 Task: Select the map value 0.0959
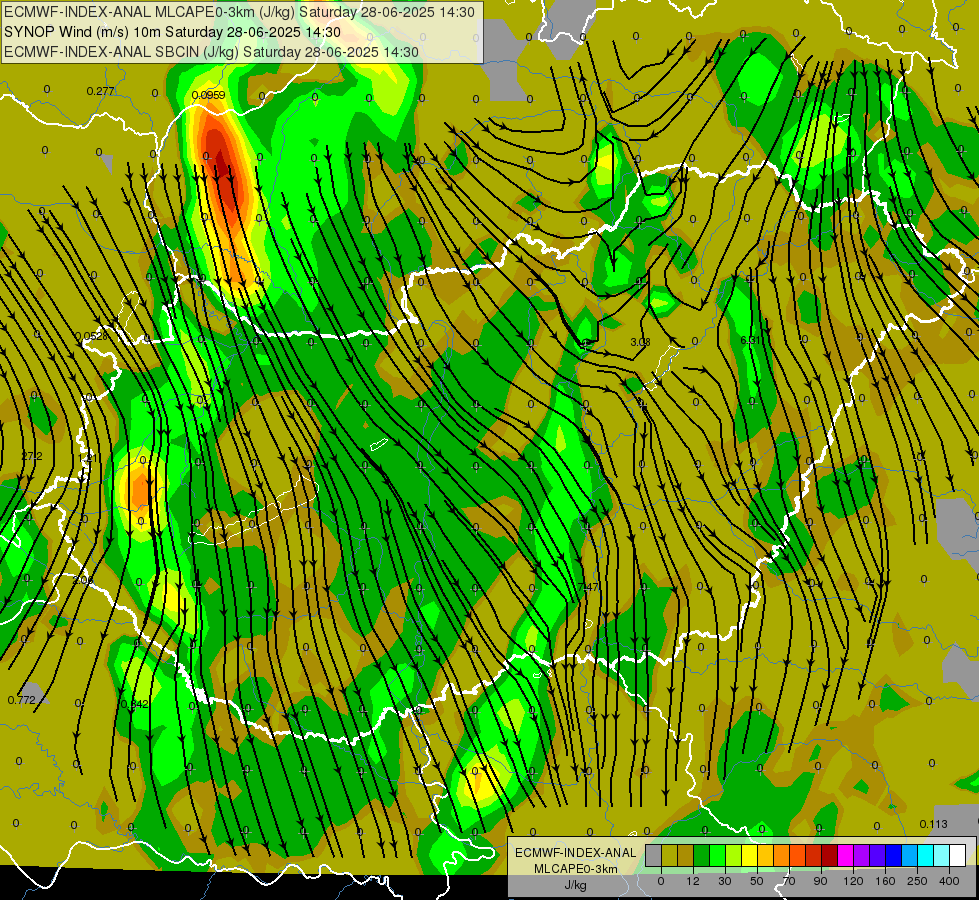tap(208, 95)
